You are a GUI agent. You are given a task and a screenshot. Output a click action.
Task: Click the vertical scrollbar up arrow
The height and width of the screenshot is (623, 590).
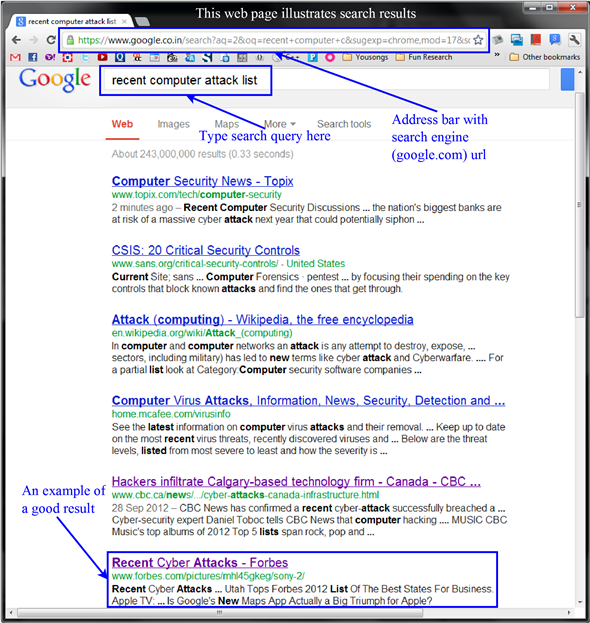pyautogui.click(x=580, y=73)
